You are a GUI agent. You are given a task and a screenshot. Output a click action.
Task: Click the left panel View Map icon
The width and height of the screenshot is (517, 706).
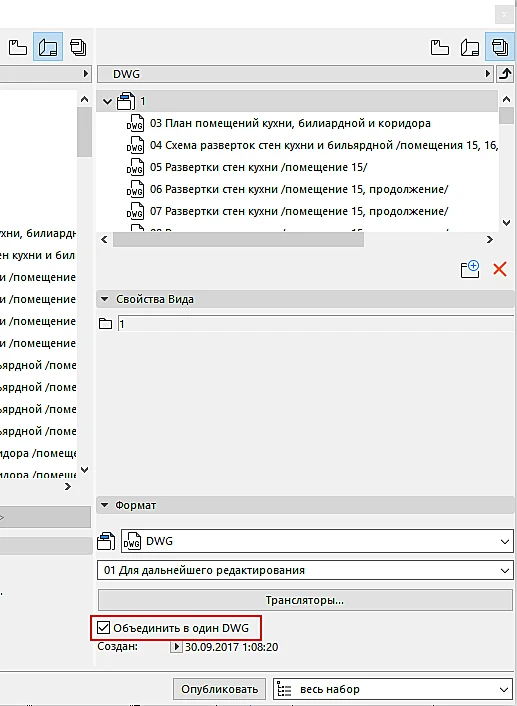18,47
